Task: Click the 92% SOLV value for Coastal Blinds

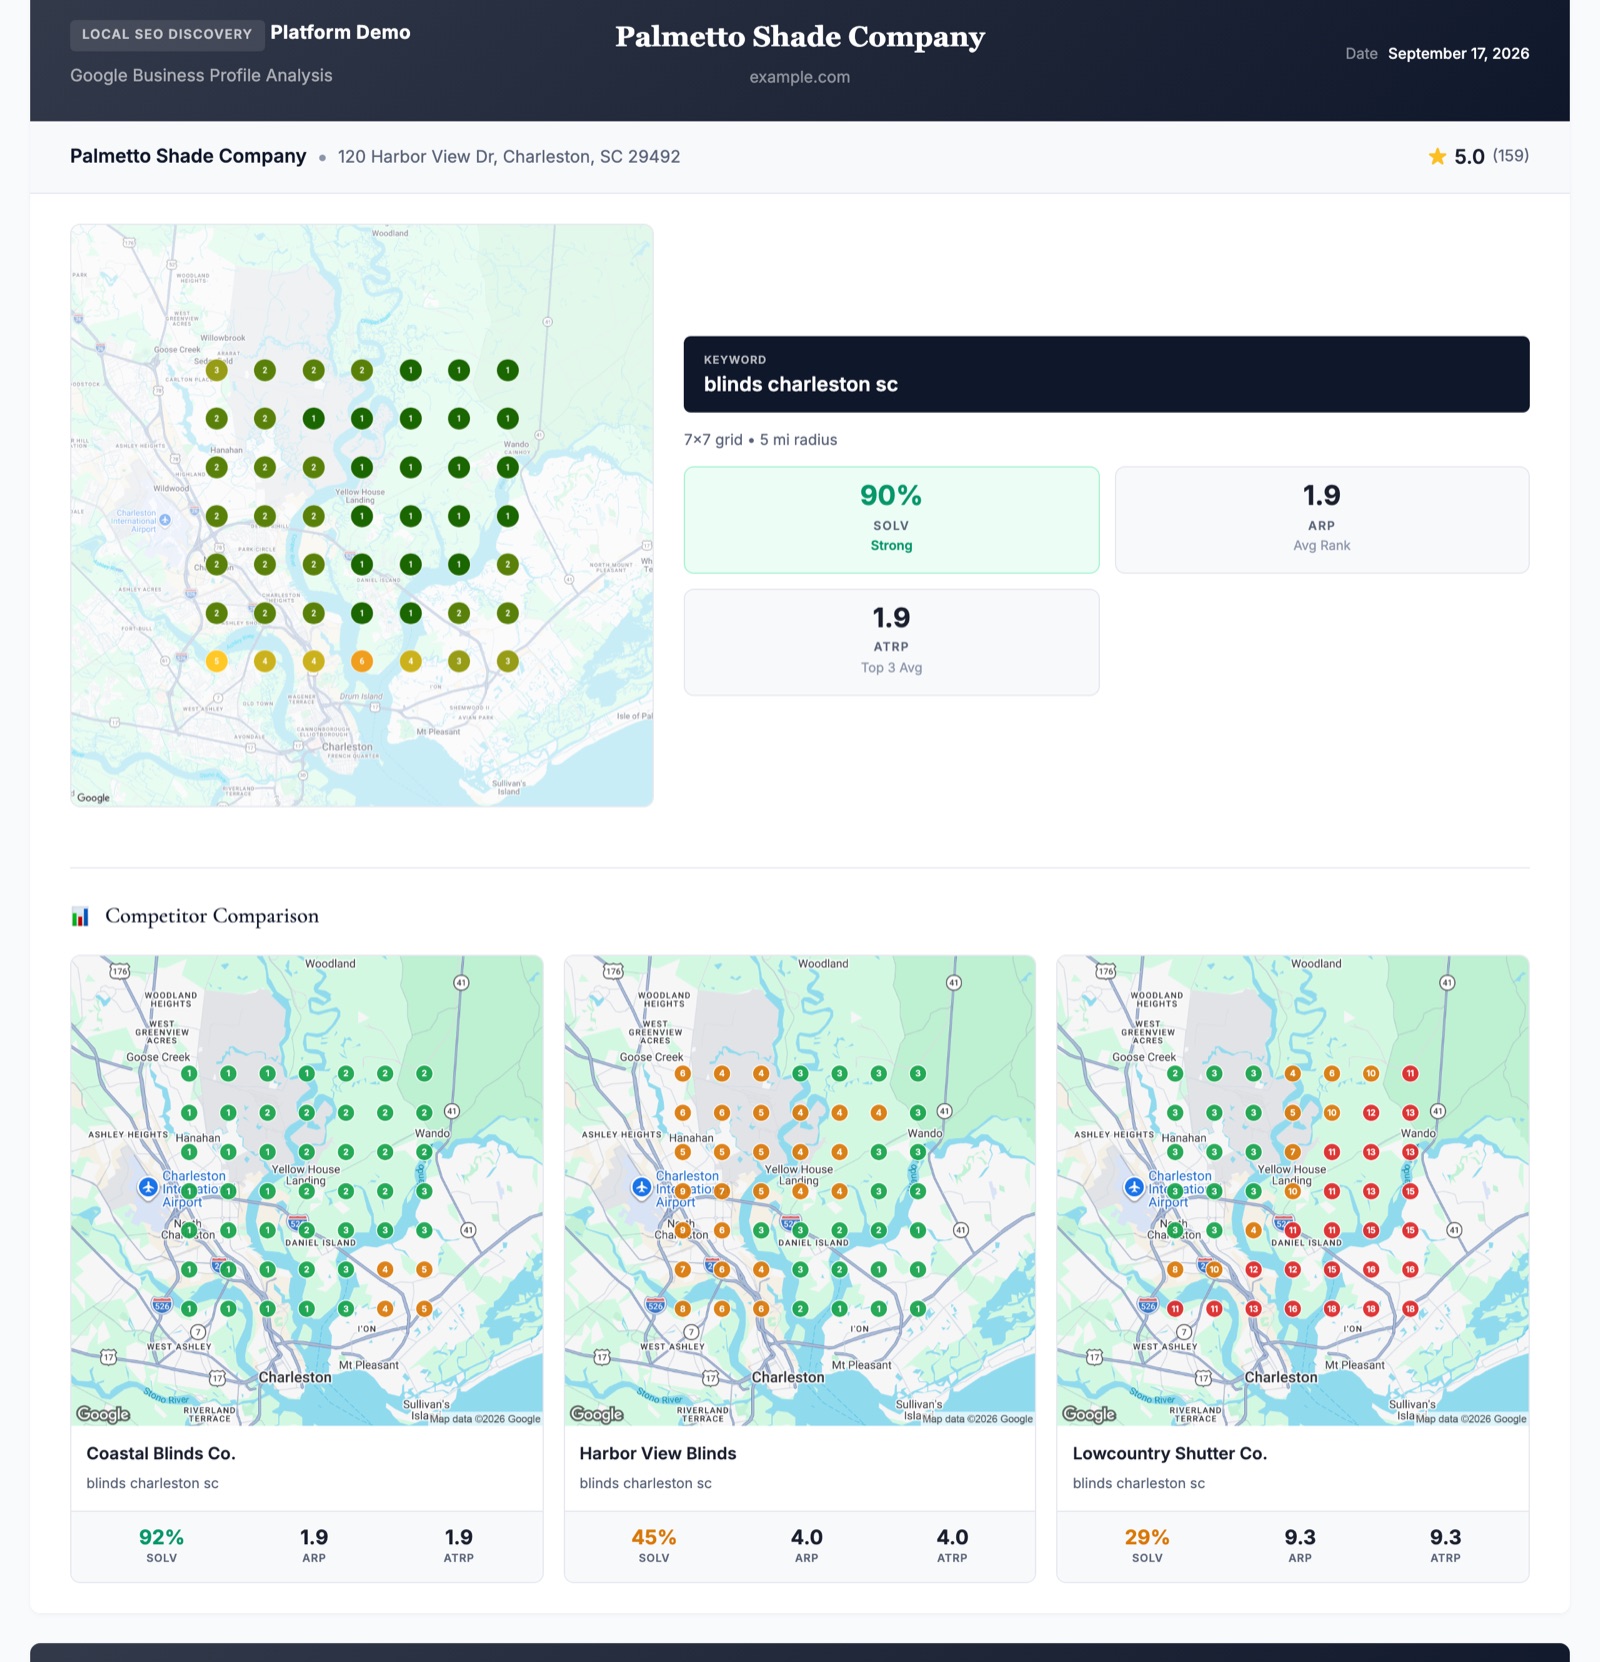Action: click(x=161, y=1537)
